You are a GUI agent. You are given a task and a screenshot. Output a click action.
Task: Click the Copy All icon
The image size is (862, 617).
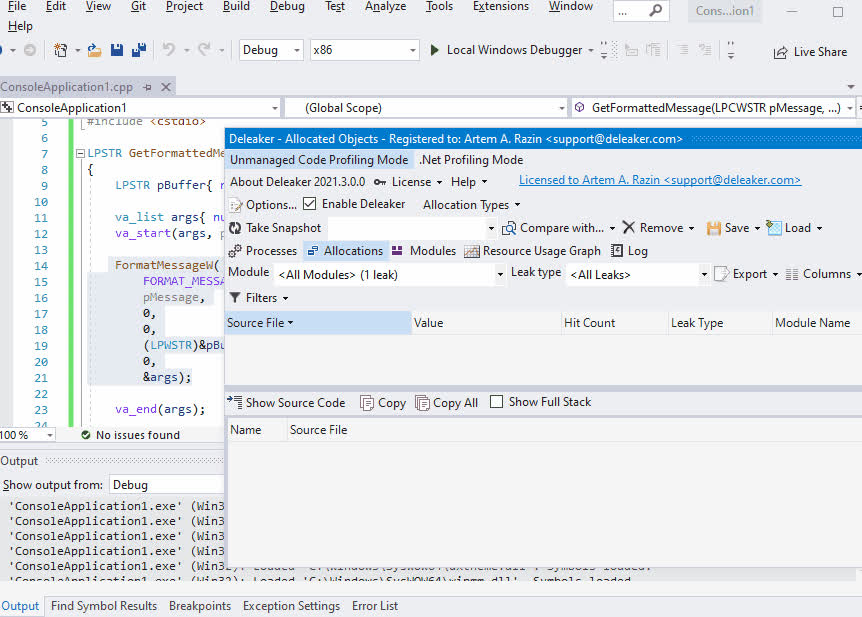point(422,403)
